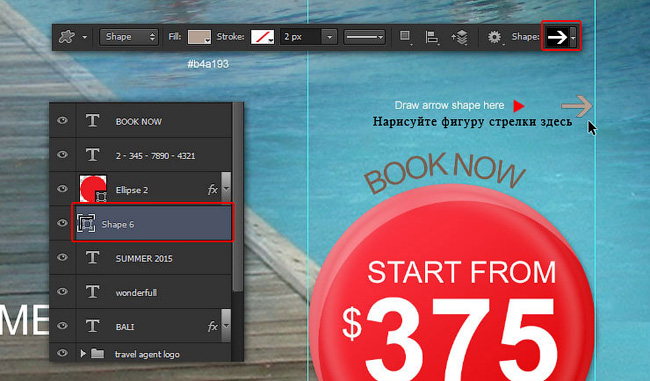Click the Stroke color swatch
Screen dimensions: 650x381
262,37
